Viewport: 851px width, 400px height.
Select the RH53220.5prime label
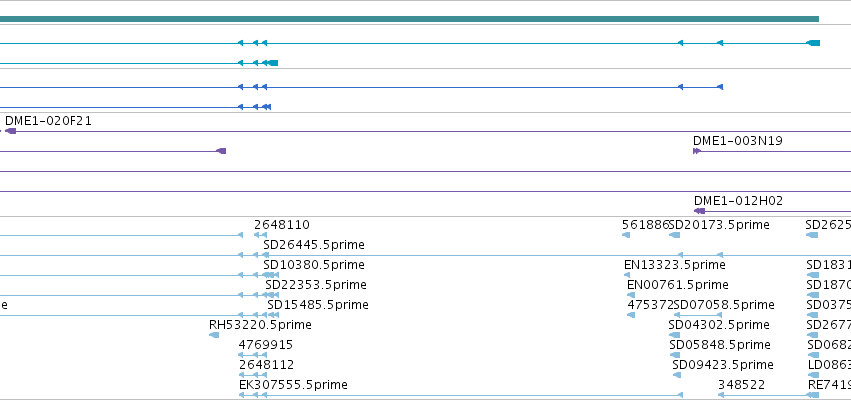click(x=260, y=325)
